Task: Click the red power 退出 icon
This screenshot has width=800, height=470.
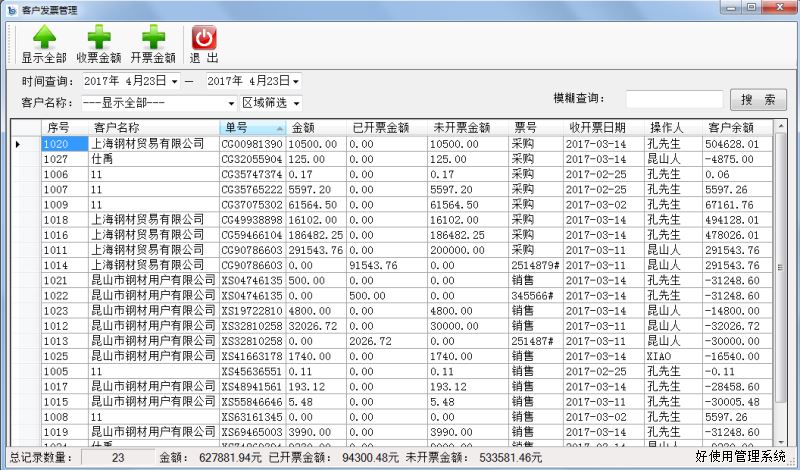Action: [x=204, y=37]
